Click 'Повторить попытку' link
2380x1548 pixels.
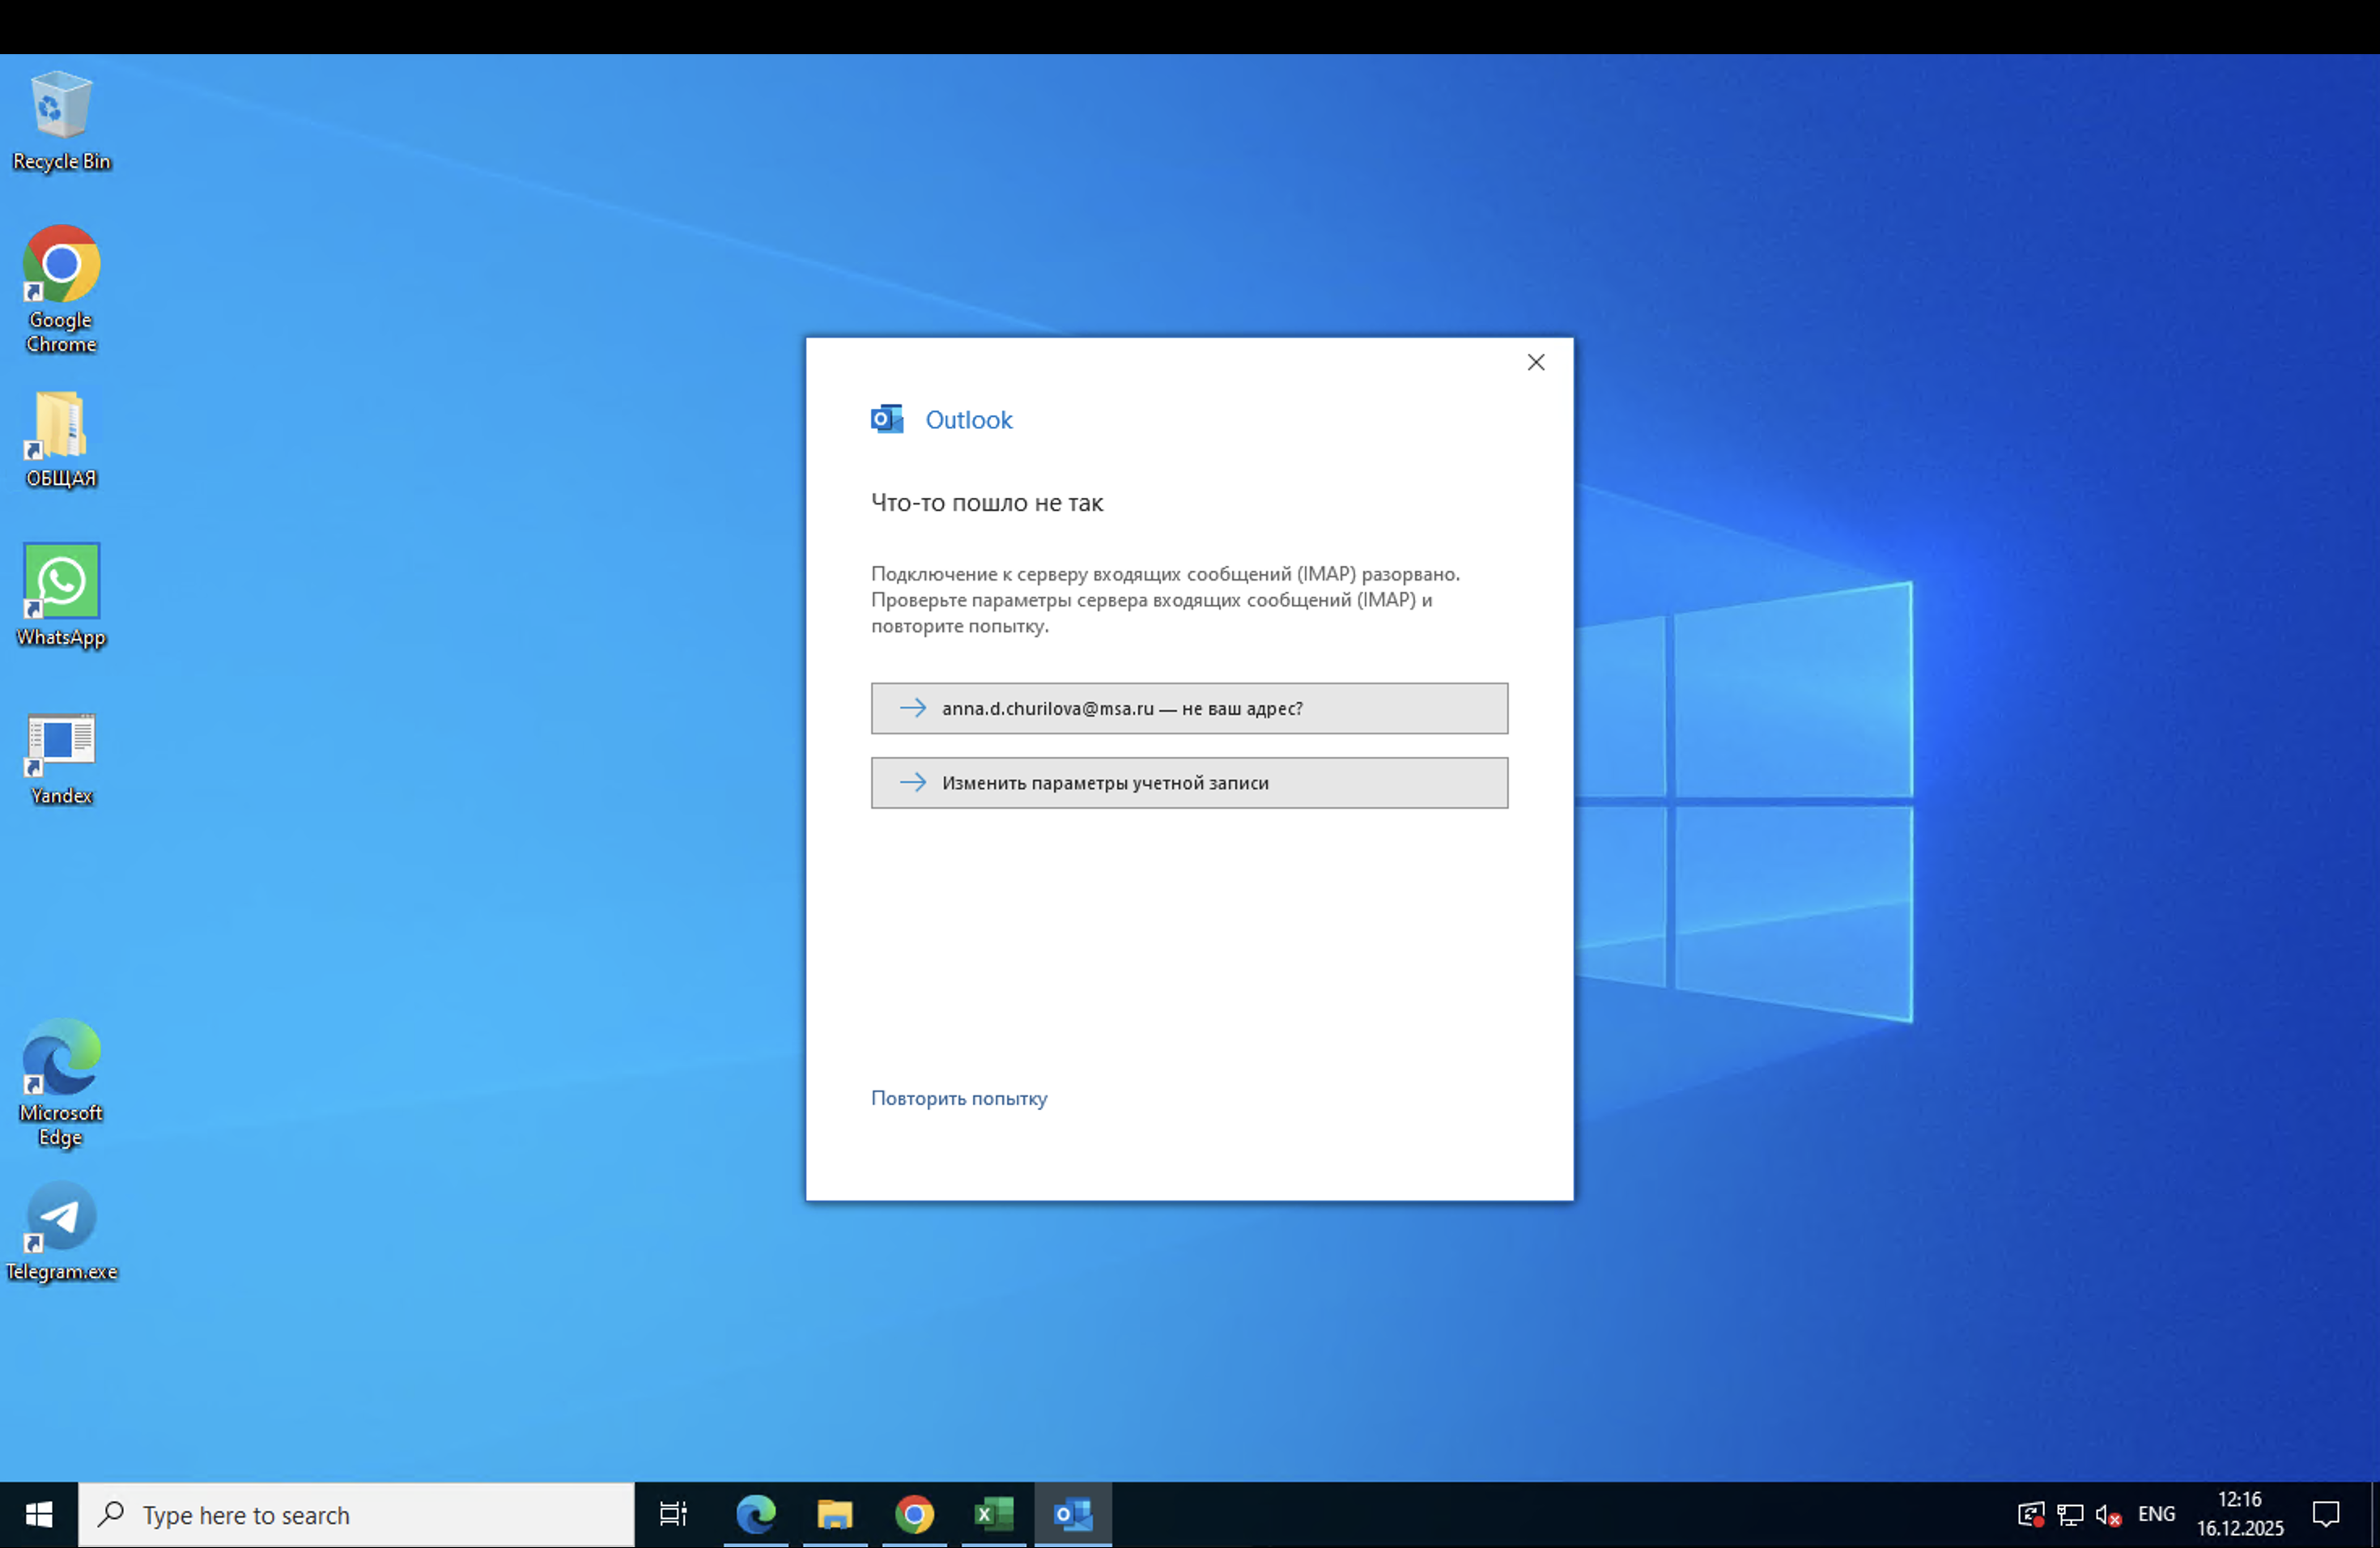pos(958,1098)
